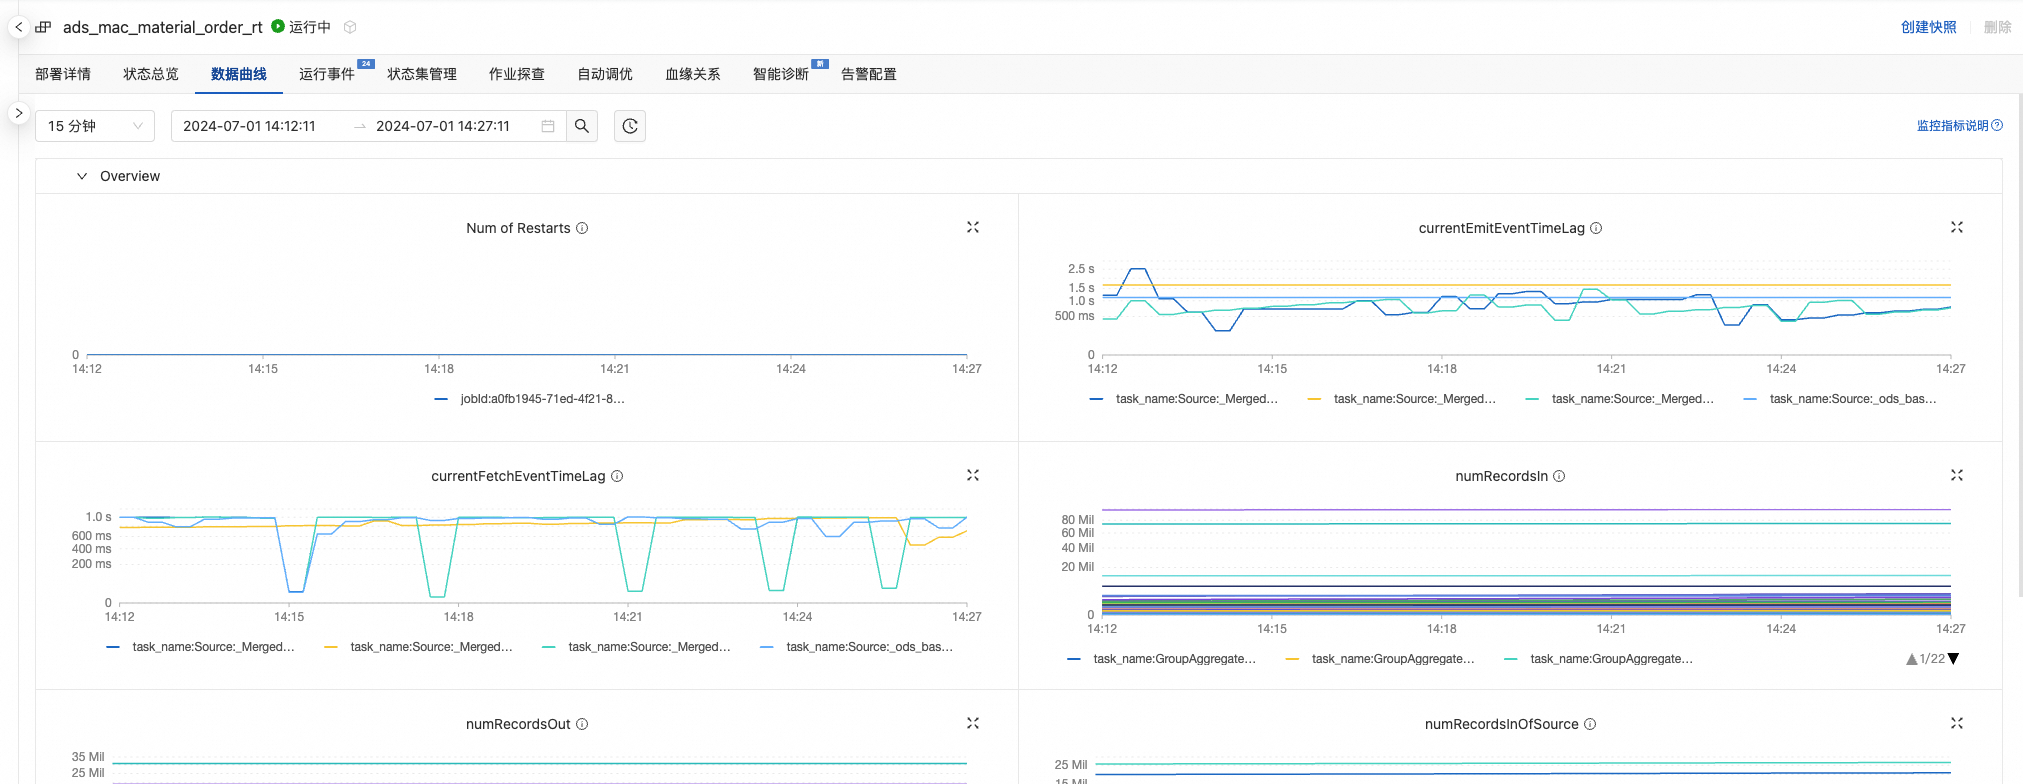Open the 告警配置 tab
Screen dimensions: 2023x784
pos(869,74)
